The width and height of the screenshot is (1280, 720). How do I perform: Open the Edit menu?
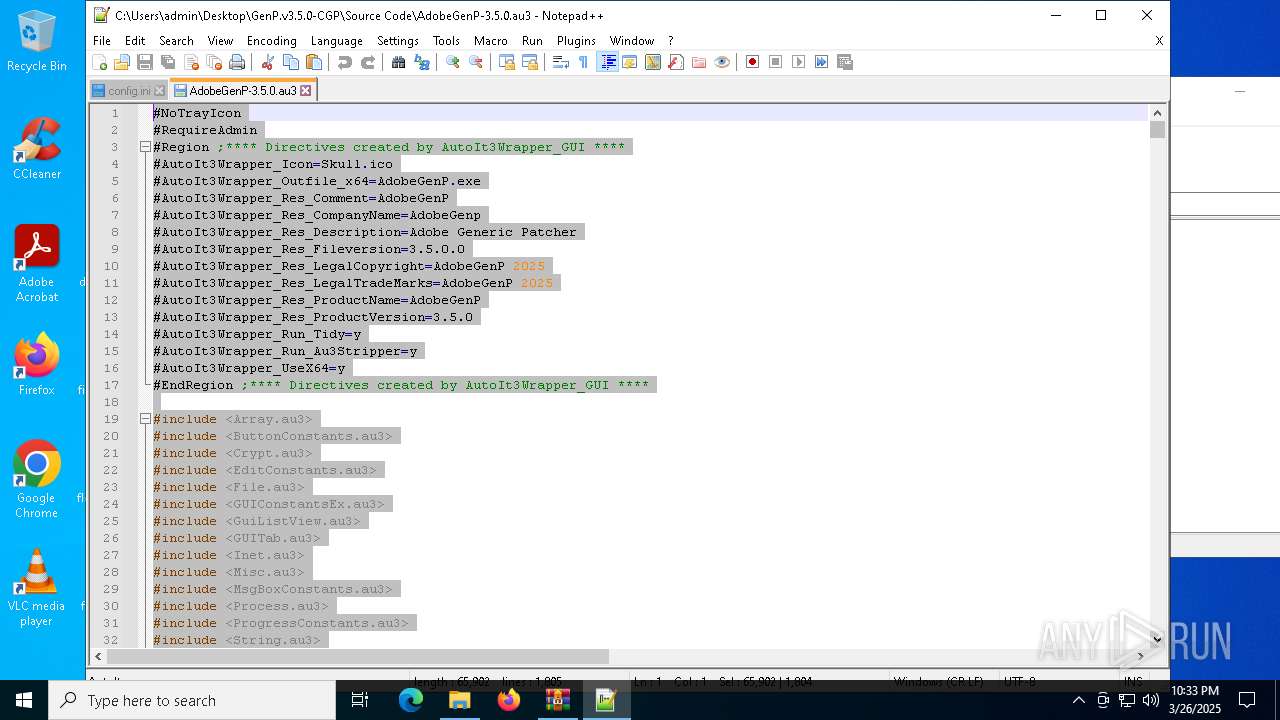click(x=135, y=41)
